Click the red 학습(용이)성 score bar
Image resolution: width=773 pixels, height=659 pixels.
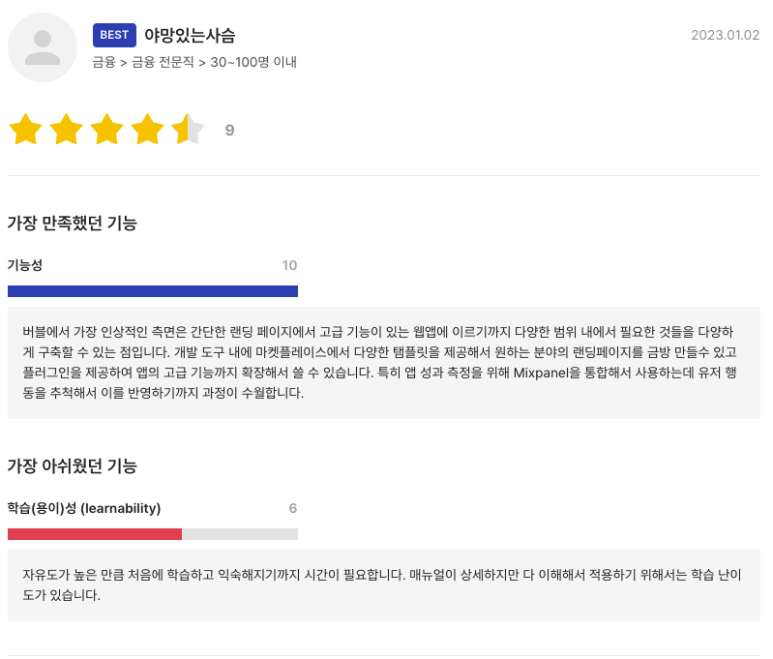(95, 534)
